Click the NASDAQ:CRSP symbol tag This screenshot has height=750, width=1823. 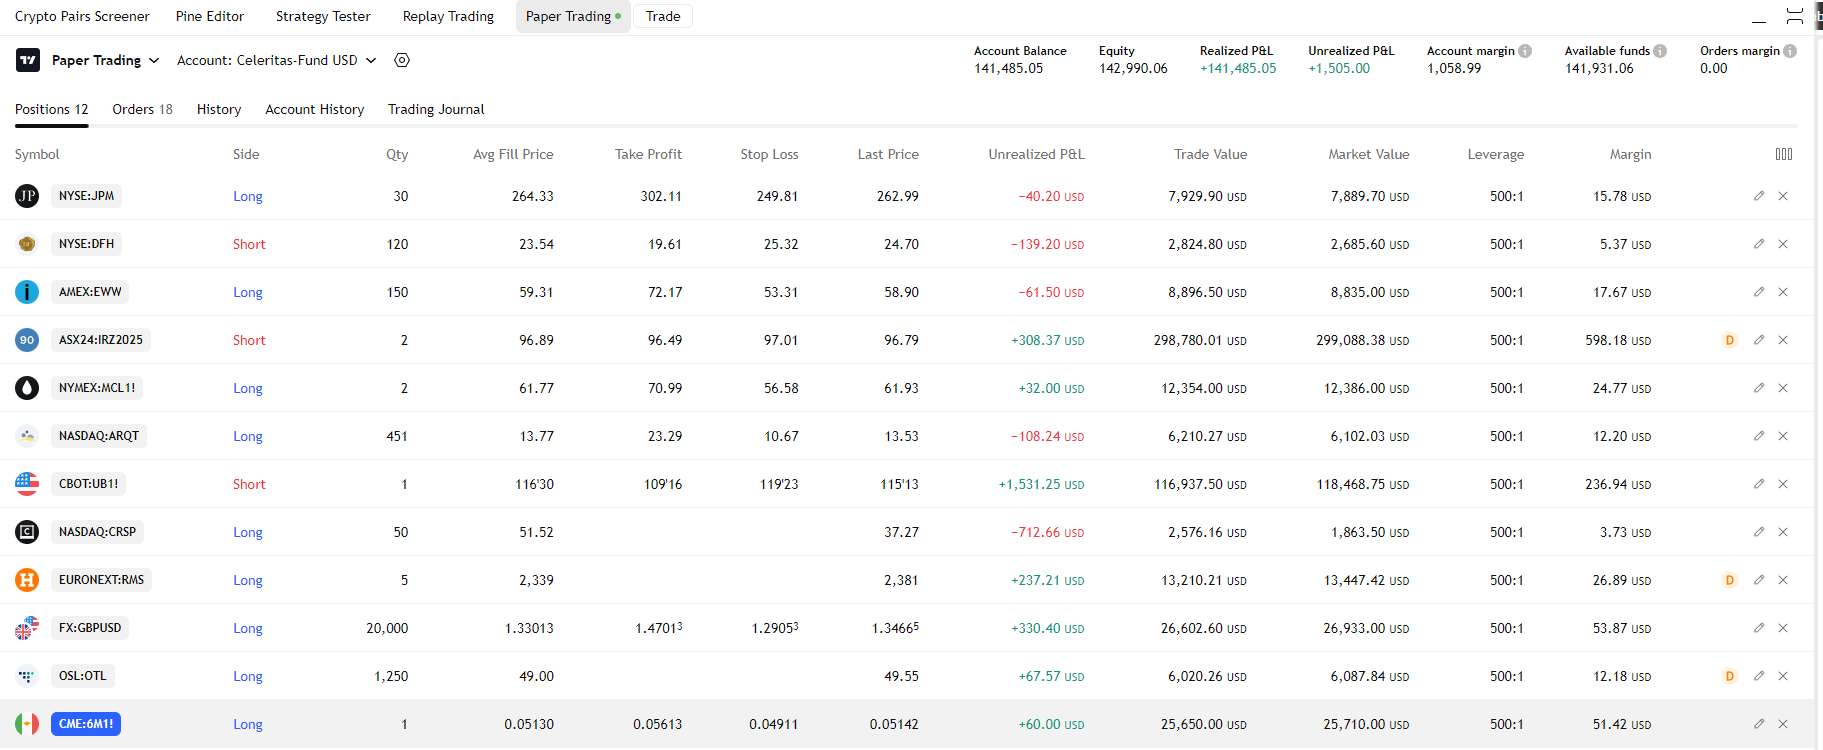(x=97, y=532)
